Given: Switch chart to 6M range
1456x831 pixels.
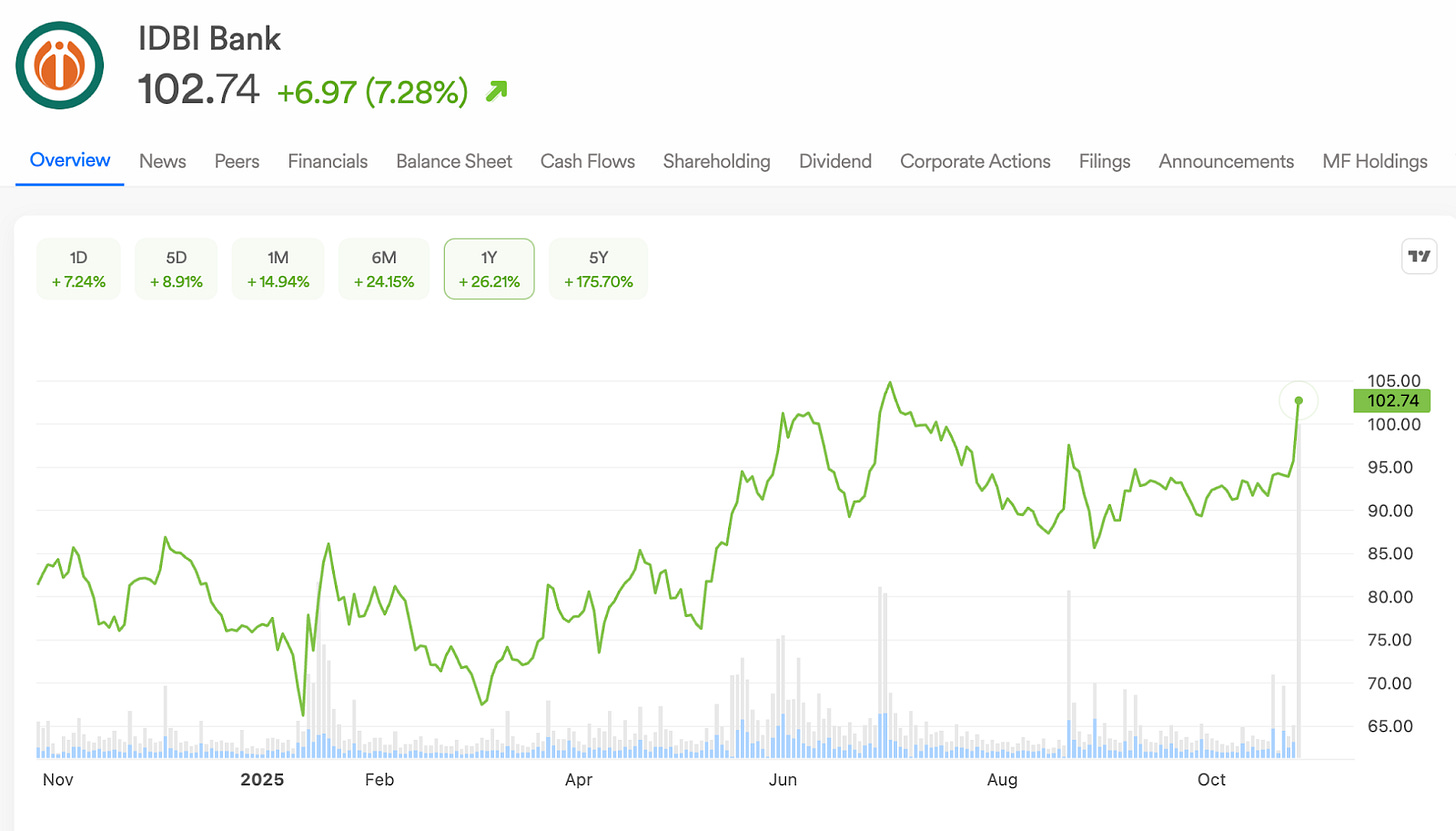Looking at the screenshot, I should [x=384, y=269].
